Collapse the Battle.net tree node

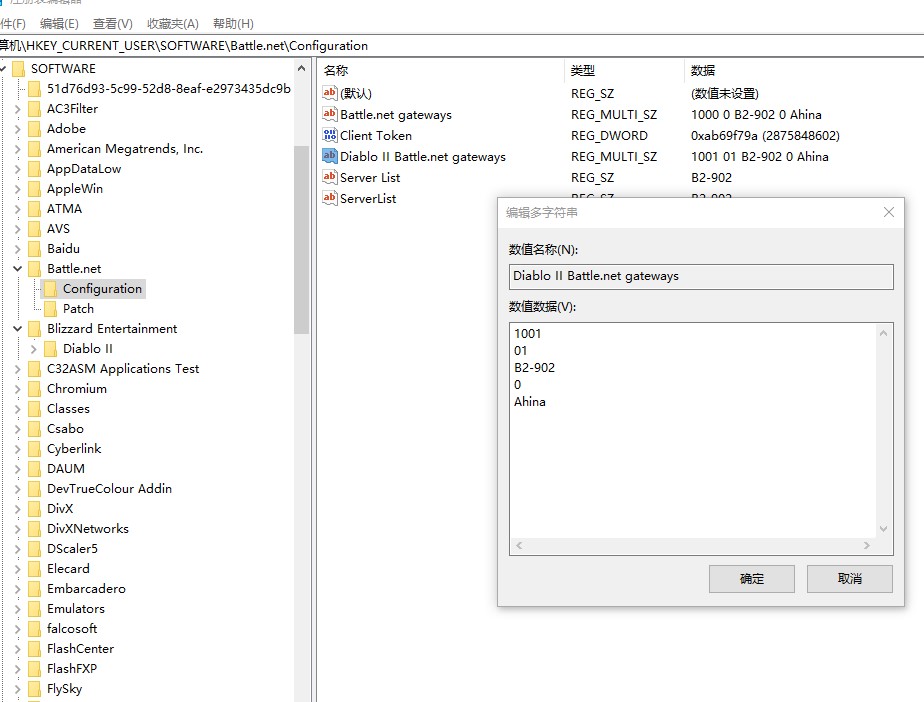[x=18, y=269]
